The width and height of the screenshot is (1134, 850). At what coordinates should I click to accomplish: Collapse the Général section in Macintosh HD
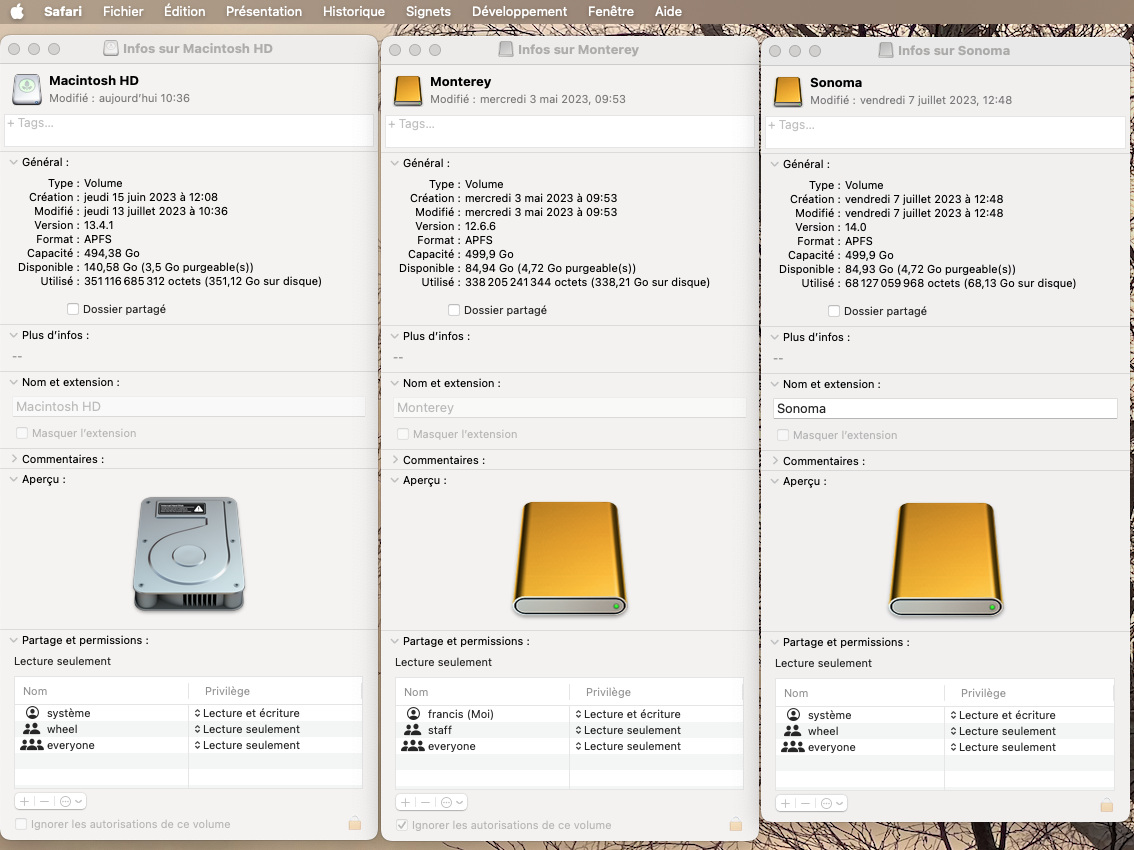click(13, 162)
